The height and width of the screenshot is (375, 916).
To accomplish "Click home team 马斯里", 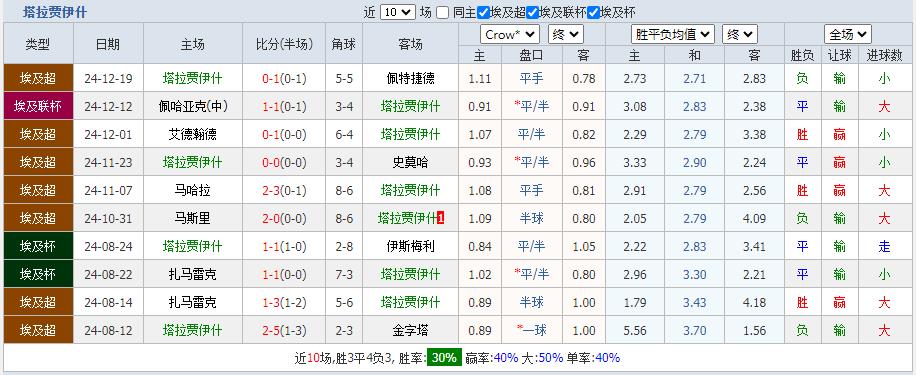I will coord(193,218).
